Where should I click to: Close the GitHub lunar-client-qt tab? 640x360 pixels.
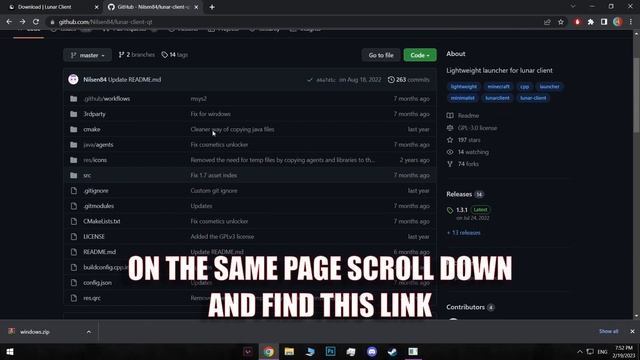(196, 7)
